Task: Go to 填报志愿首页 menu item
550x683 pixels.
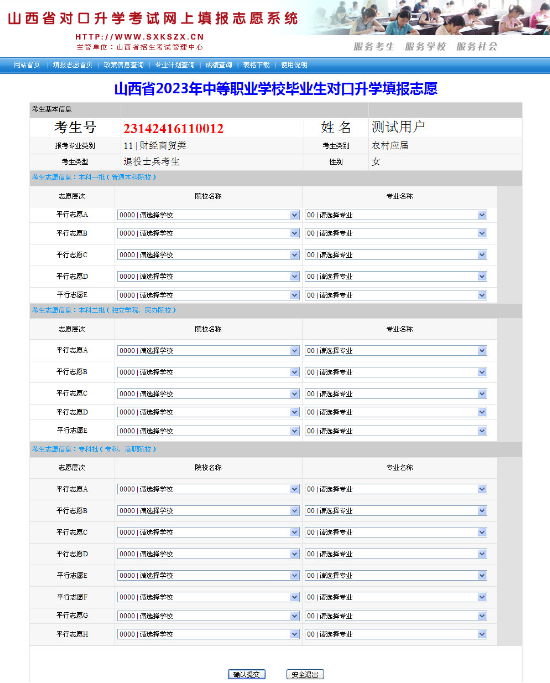Action: tap(72, 65)
